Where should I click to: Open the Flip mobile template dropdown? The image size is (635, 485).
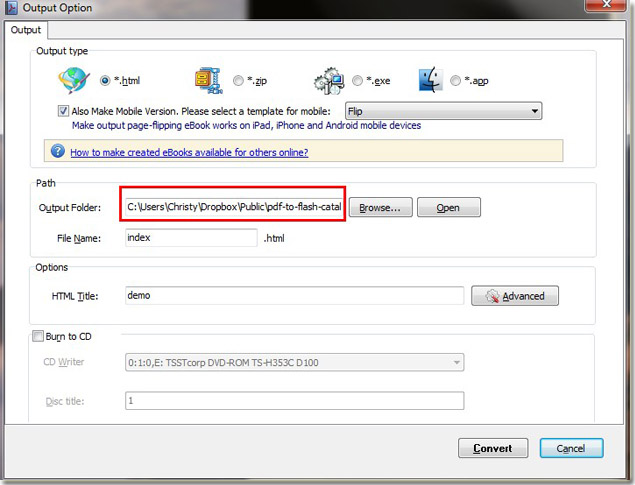click(x=443, y=111)
